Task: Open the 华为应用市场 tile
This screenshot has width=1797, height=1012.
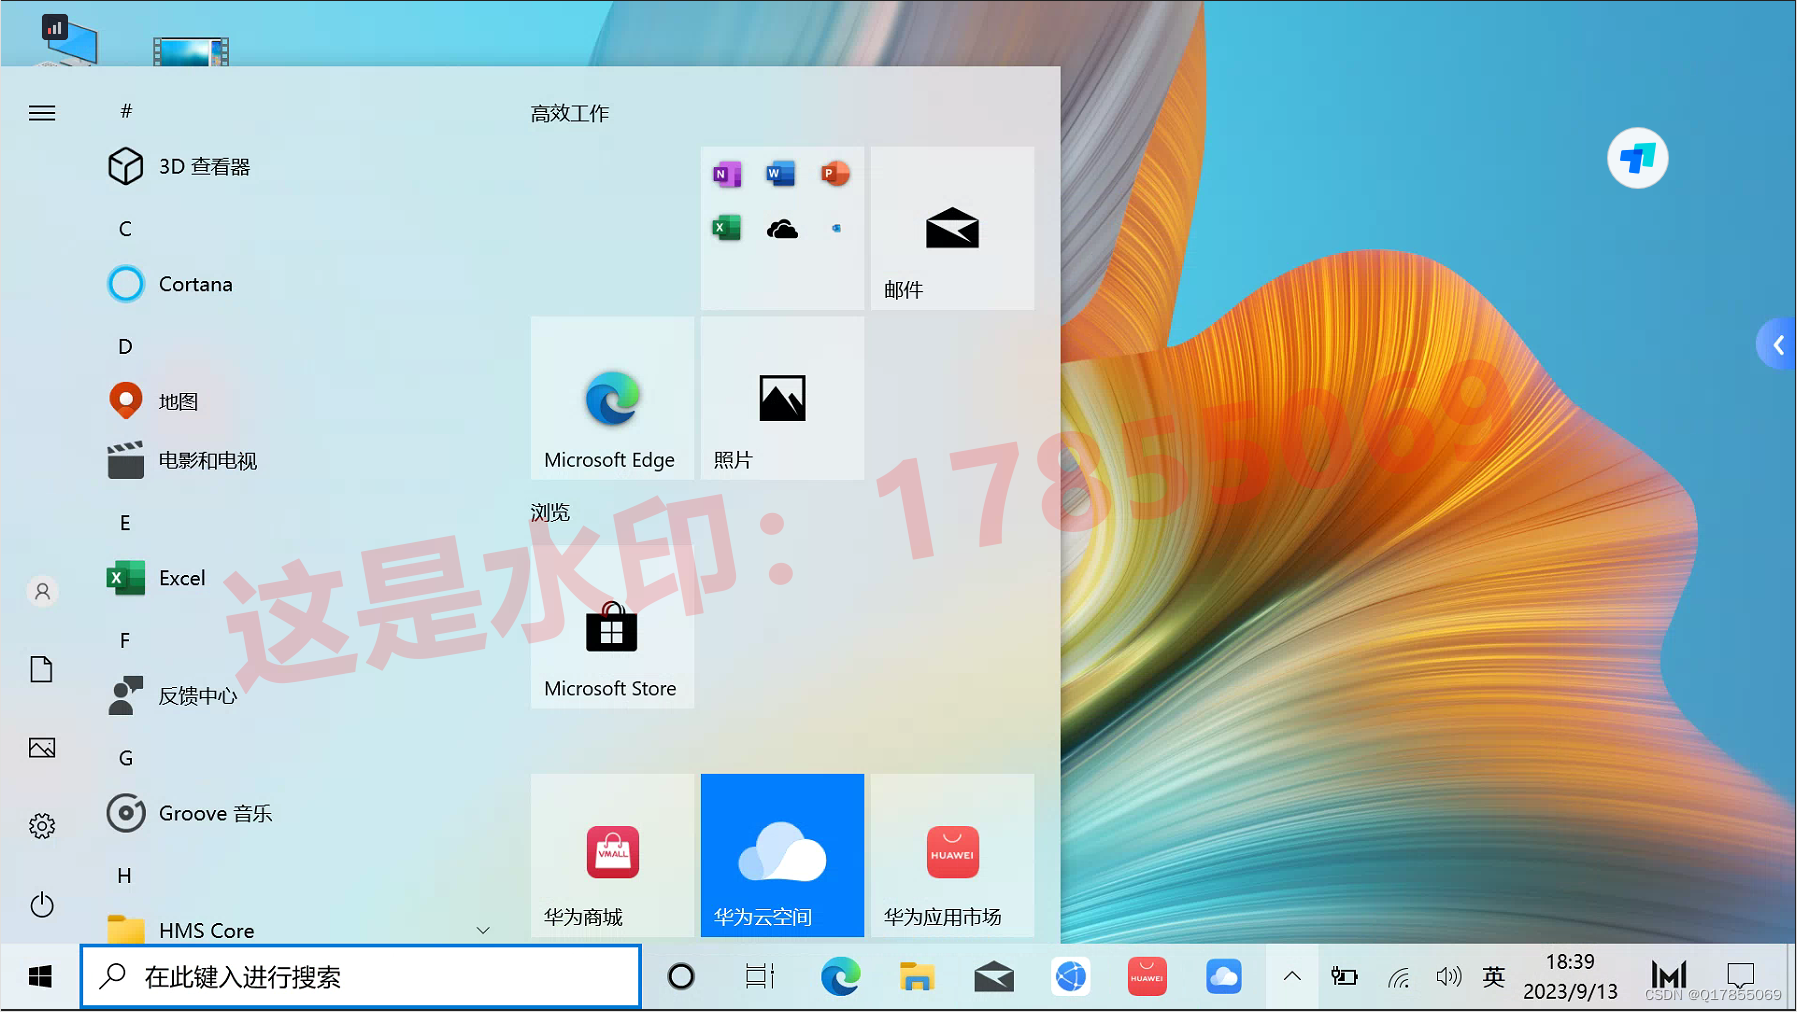Action: [x=952, y=855]
